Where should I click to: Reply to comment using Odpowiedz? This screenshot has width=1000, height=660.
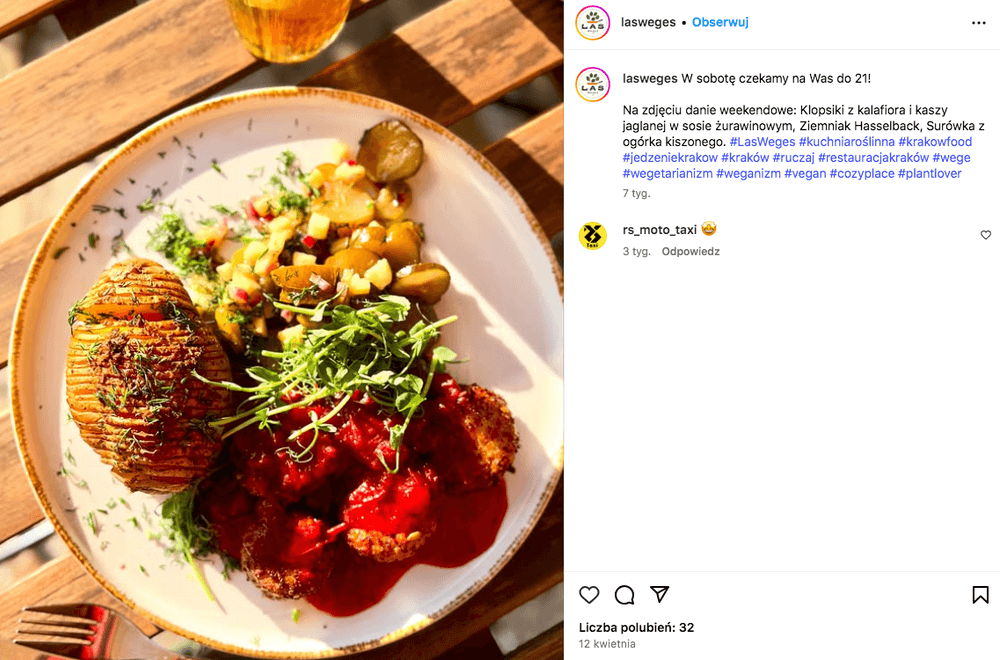pos(691,251)
